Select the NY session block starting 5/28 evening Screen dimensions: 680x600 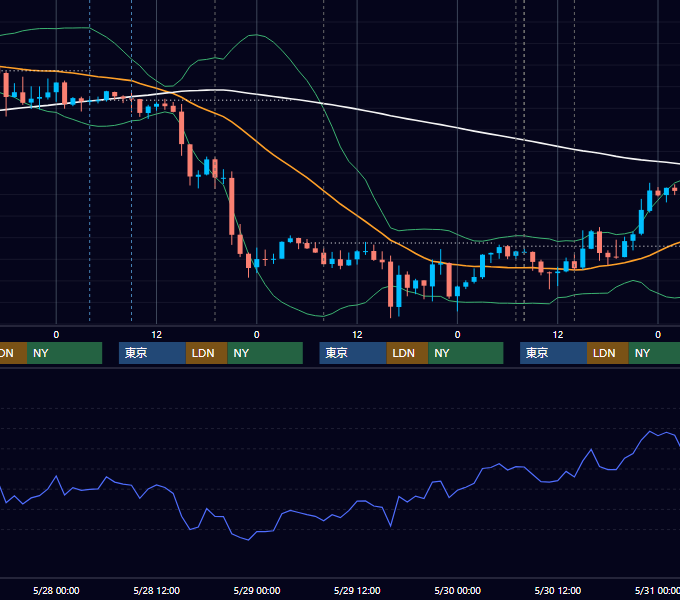pos(265,353)
